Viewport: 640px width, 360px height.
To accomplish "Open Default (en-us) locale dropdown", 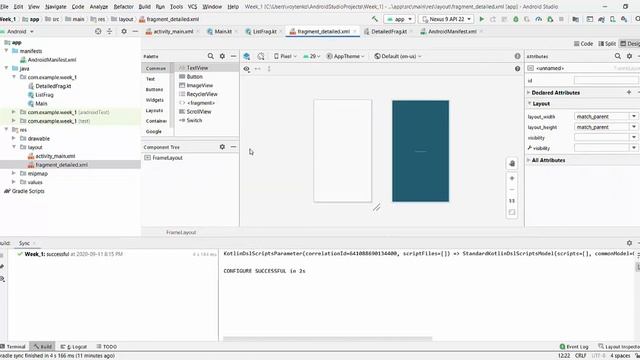I will 398,56.
